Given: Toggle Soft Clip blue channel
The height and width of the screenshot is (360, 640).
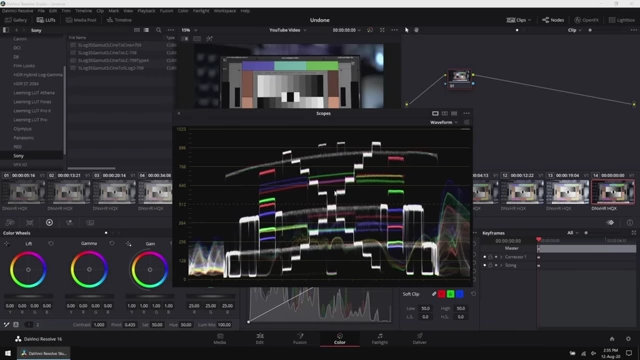Looking at the screenshot, I should 460,294.
